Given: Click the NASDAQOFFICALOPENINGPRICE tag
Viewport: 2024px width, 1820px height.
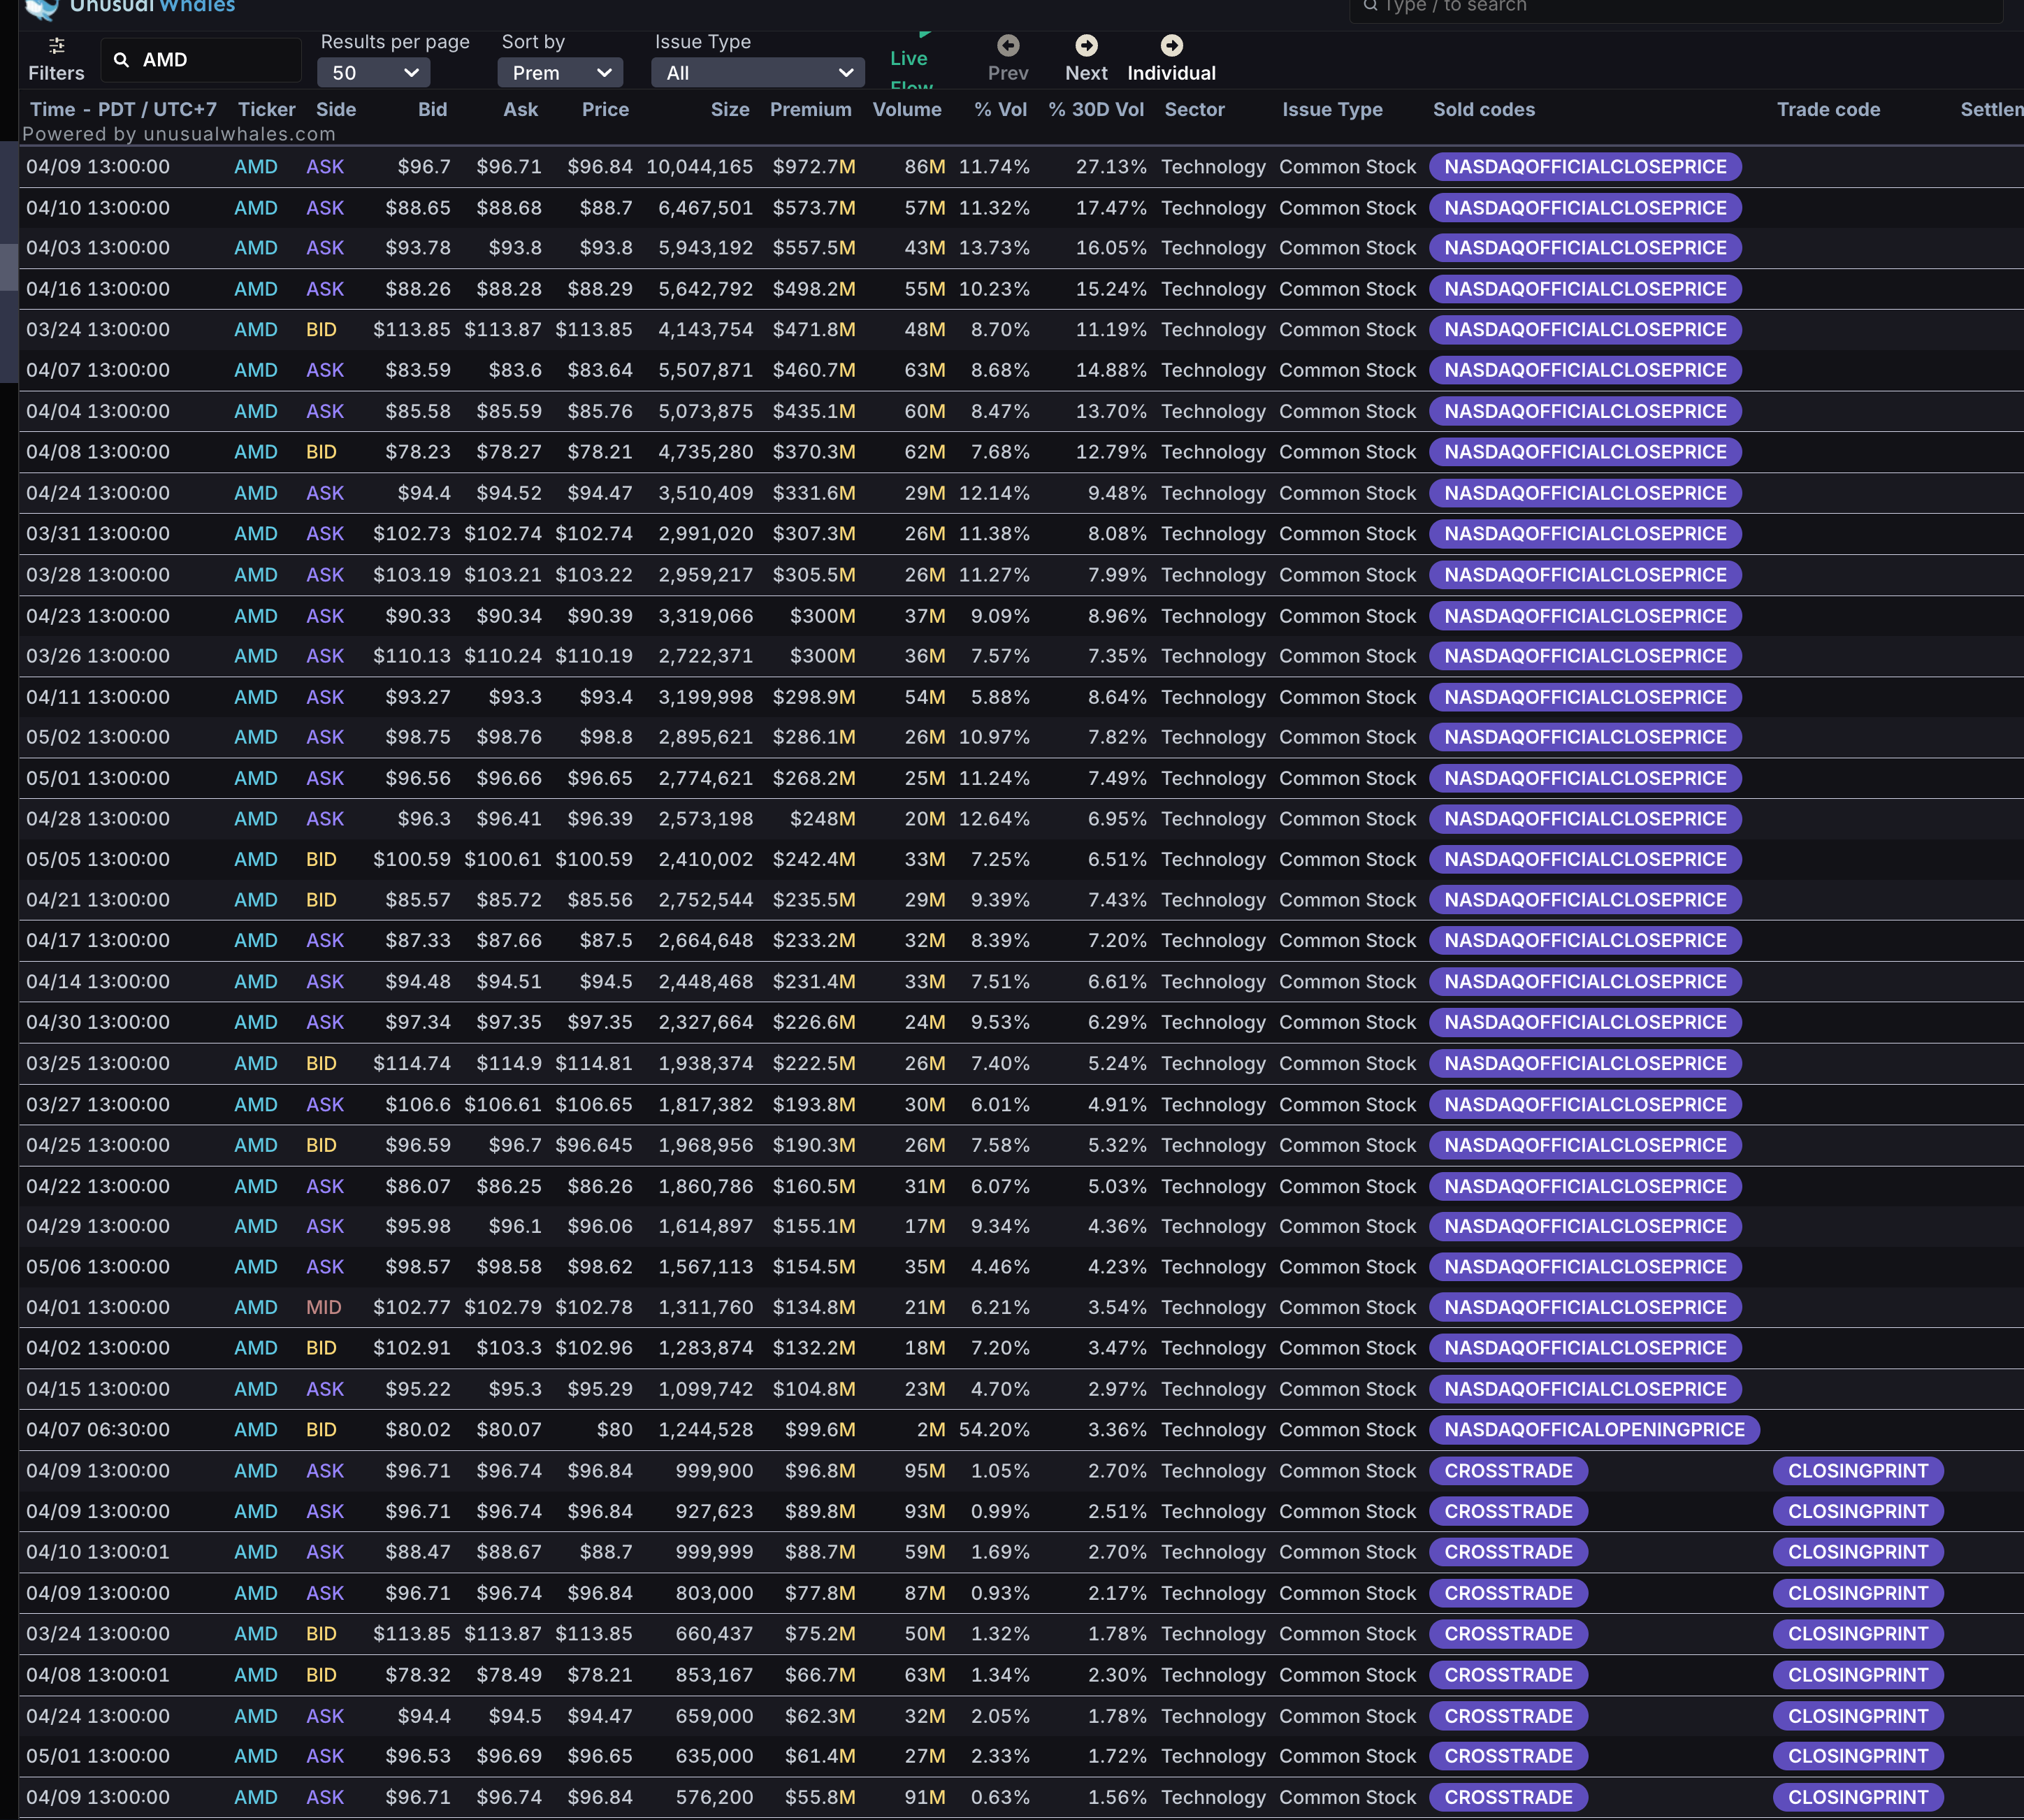Looking at the screenshot, I should (1594, 1430).
